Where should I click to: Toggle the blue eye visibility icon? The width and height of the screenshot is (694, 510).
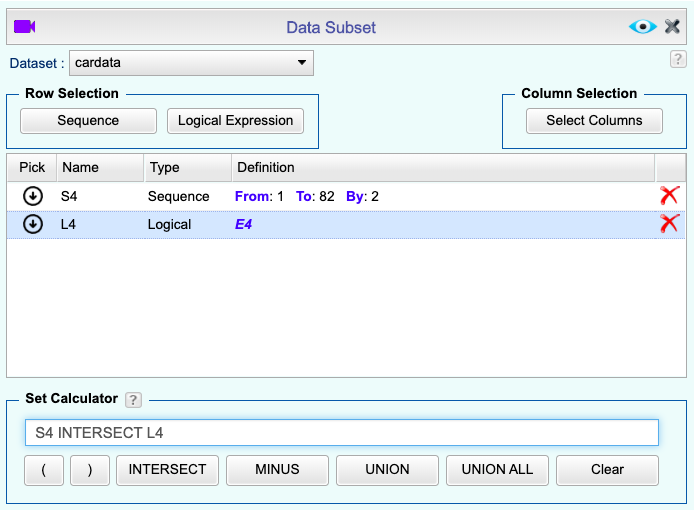(x=642, y=27)
